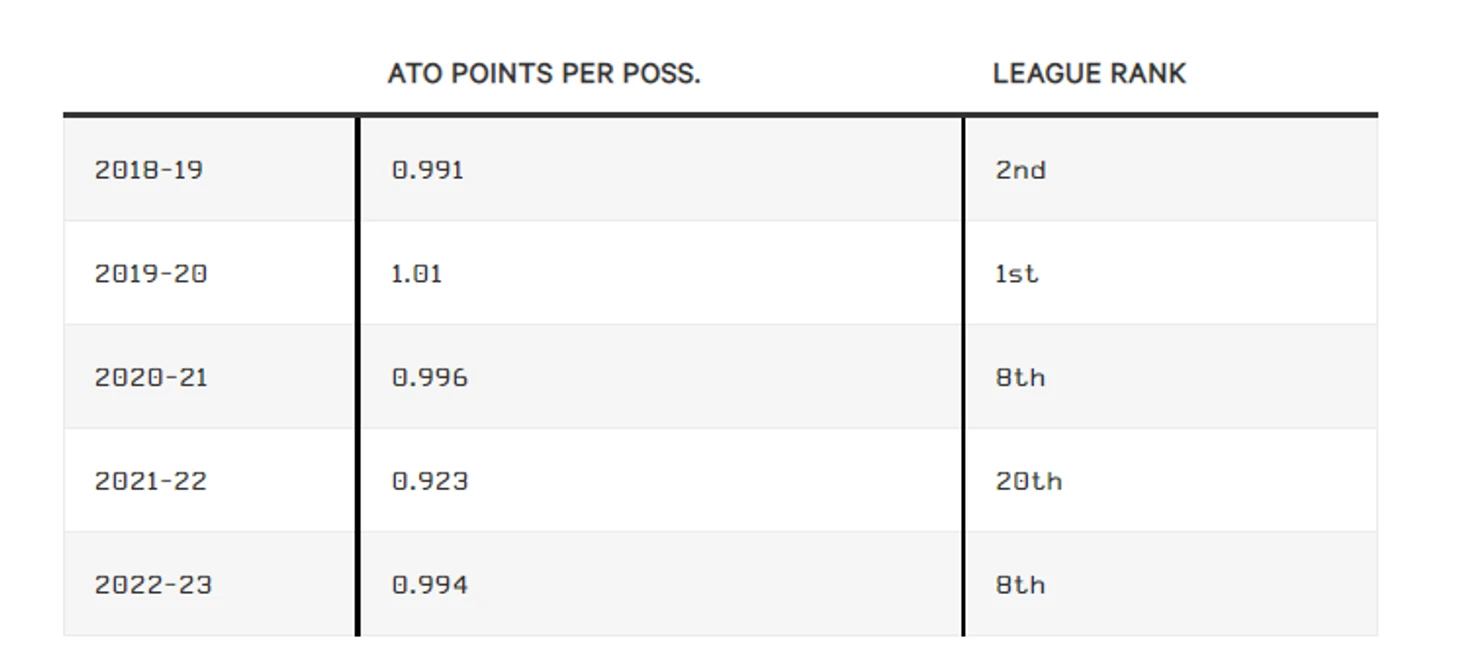Click the 0.994 points value
This screenshot has height=662, width=1460.
429,585
